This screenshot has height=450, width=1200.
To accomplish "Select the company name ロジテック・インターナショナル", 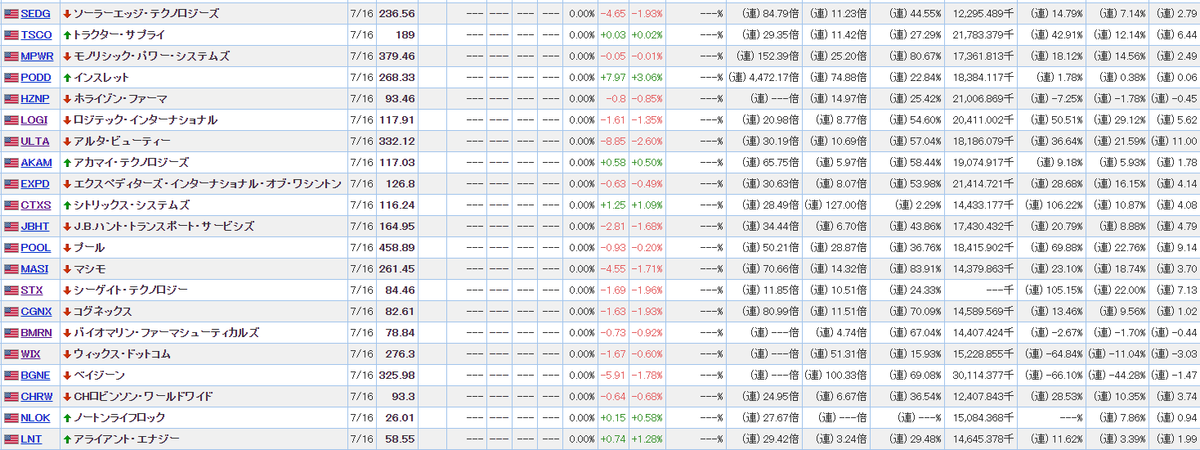I will click(145, 120).
